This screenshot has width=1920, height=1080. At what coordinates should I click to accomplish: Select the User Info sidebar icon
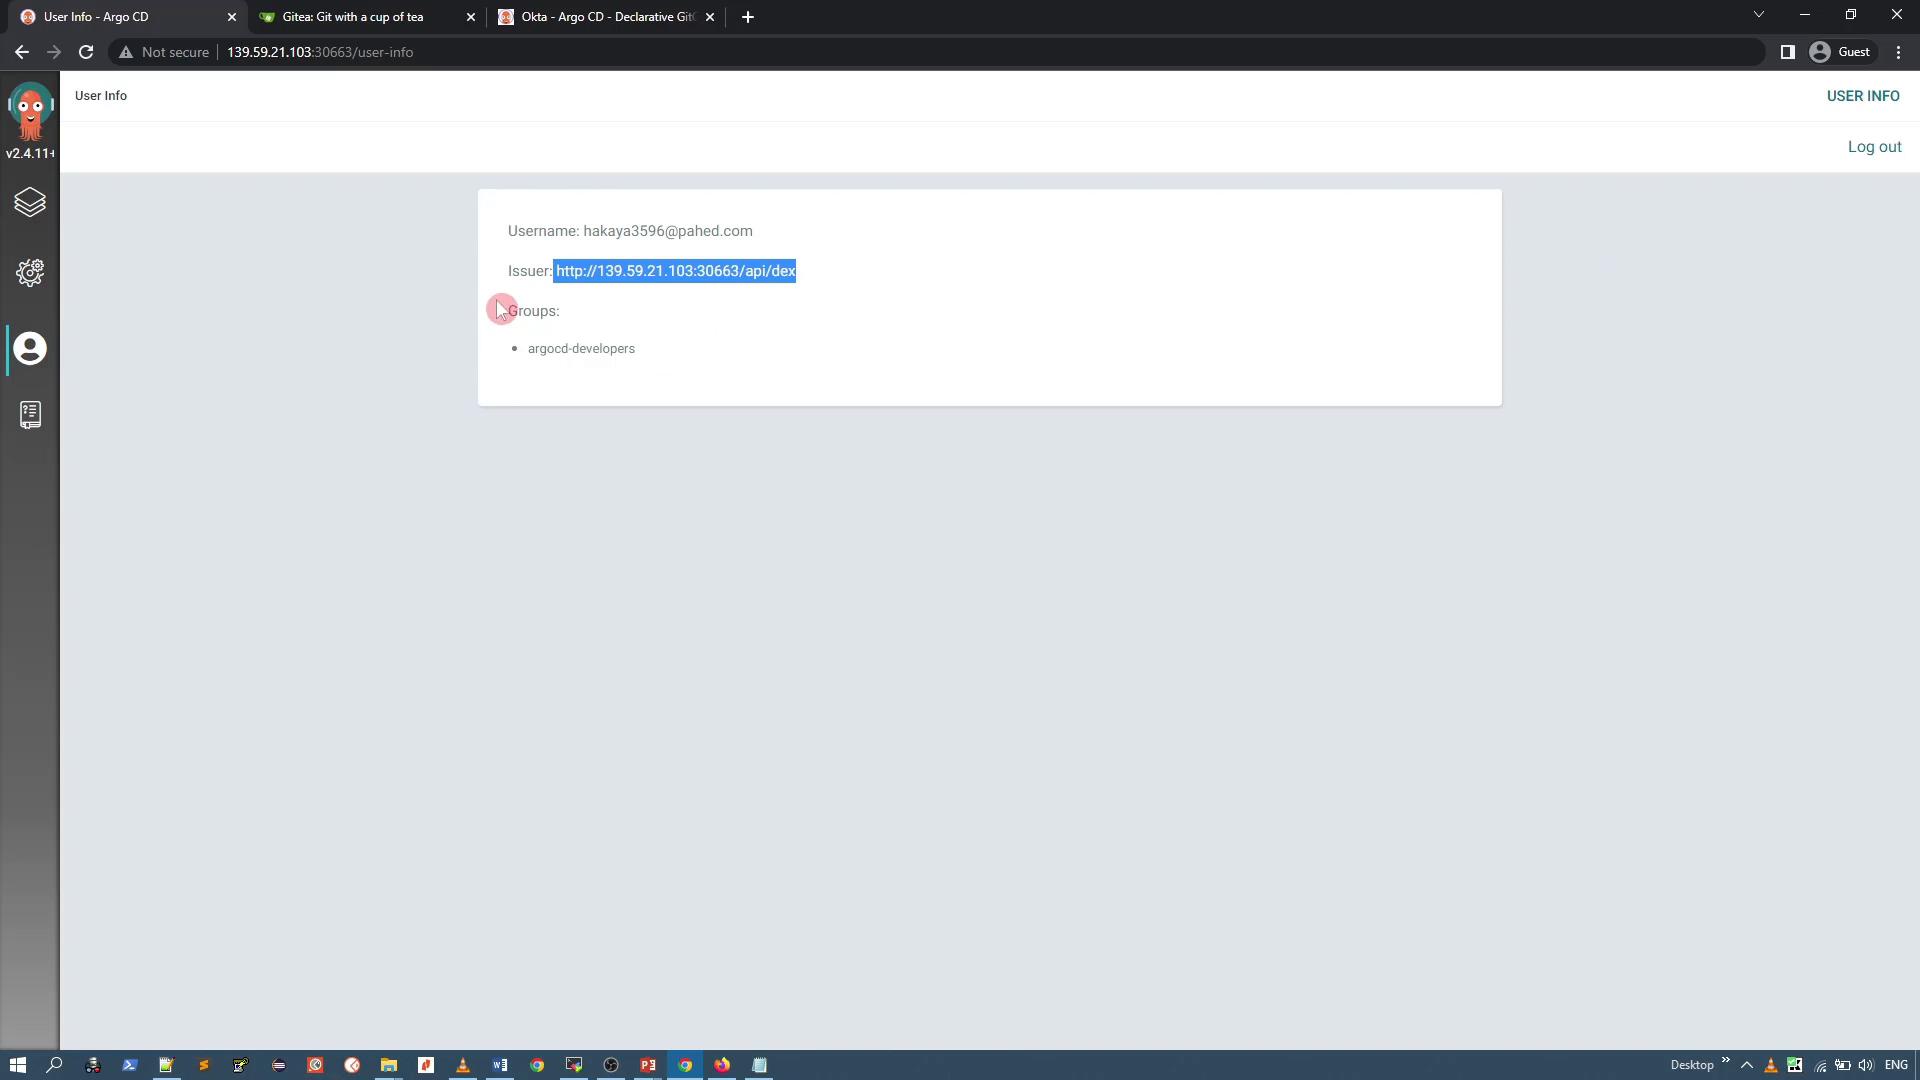30,349
